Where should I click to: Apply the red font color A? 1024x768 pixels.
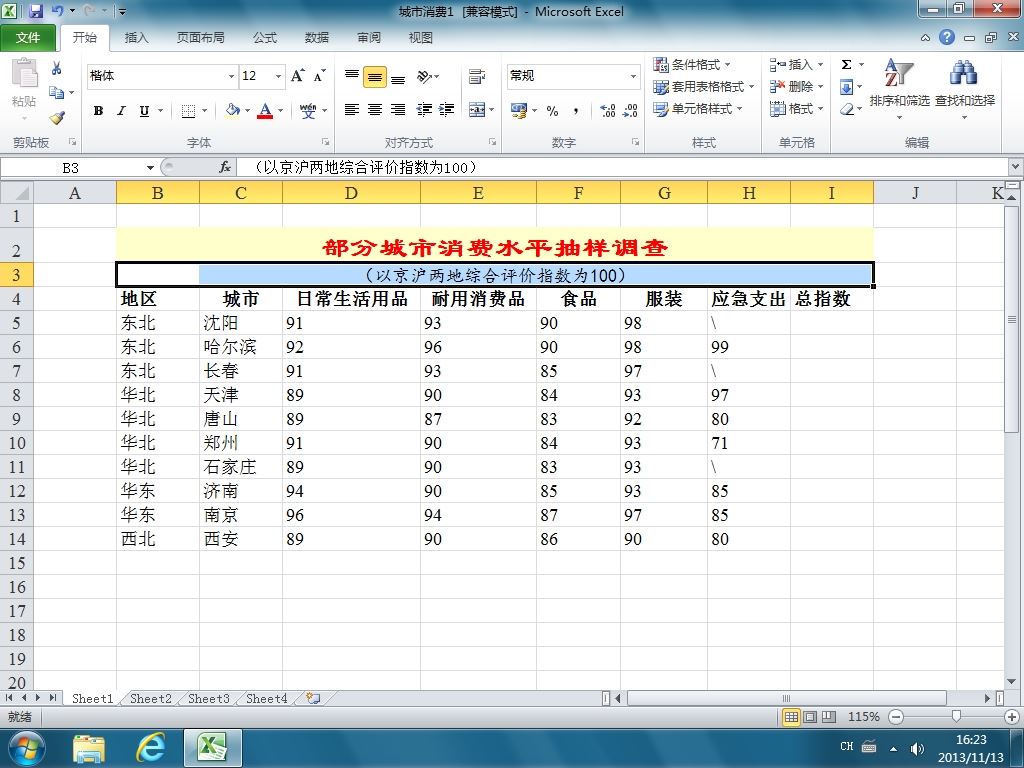(x=265, y=111)
